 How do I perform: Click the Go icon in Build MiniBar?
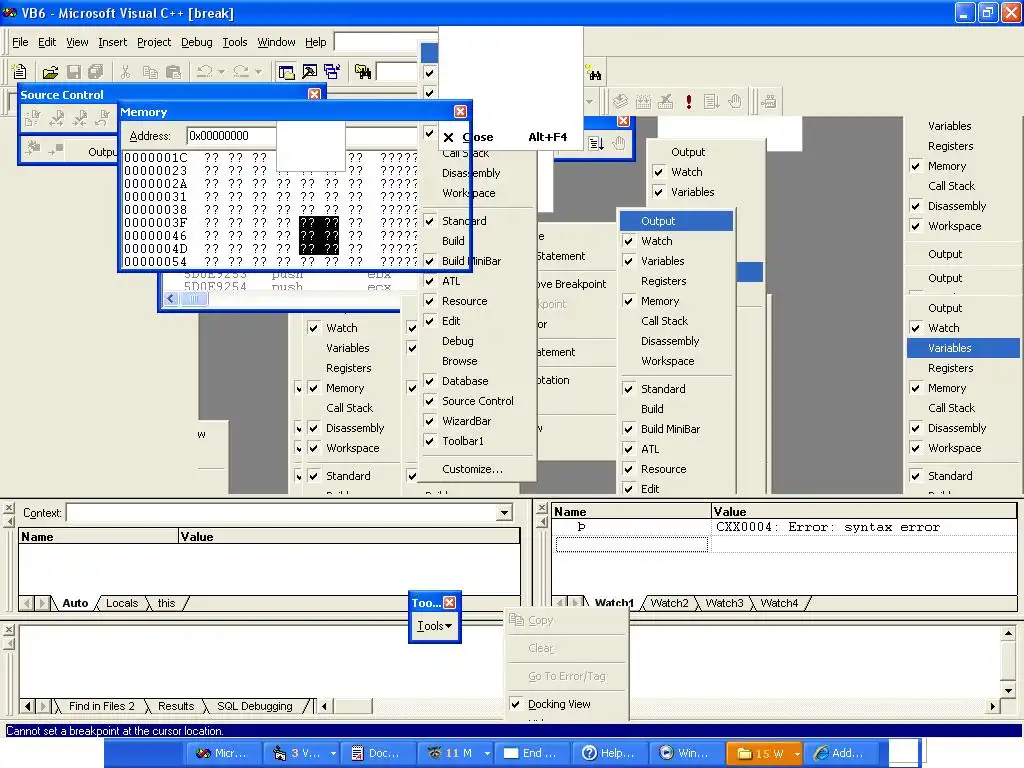click(x=711, y=101)
